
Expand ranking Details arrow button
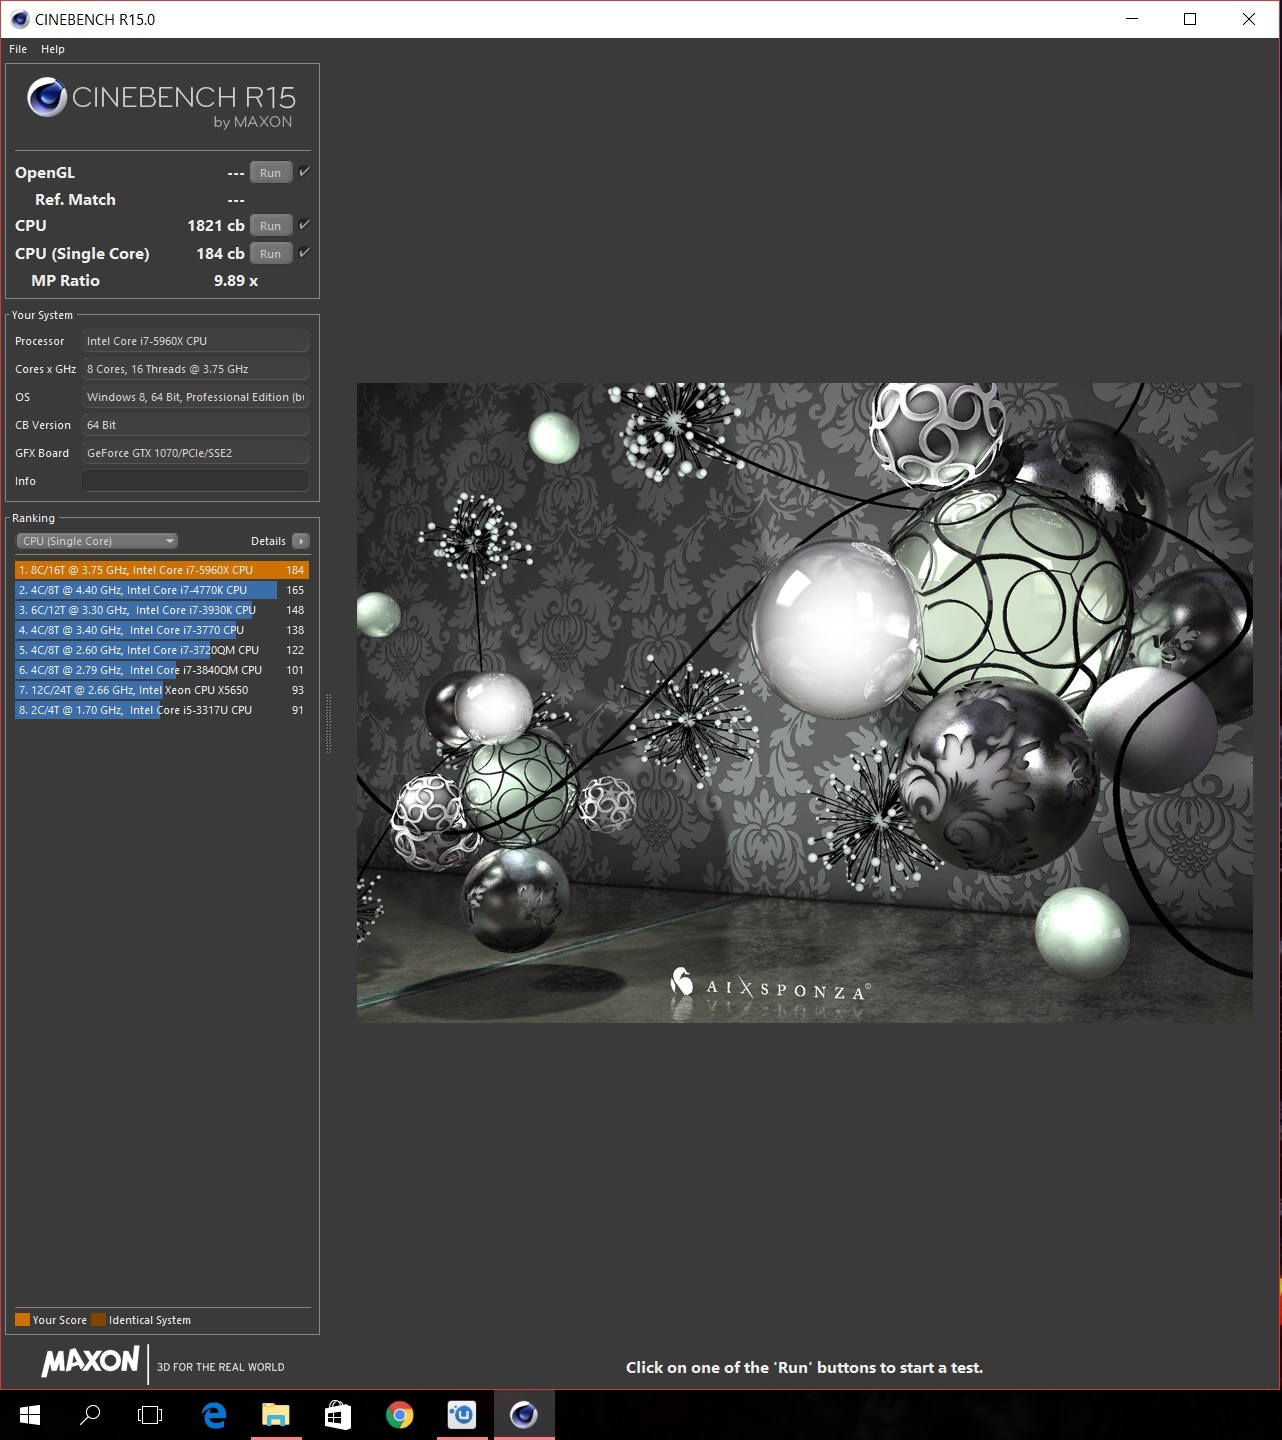[301, 541]
